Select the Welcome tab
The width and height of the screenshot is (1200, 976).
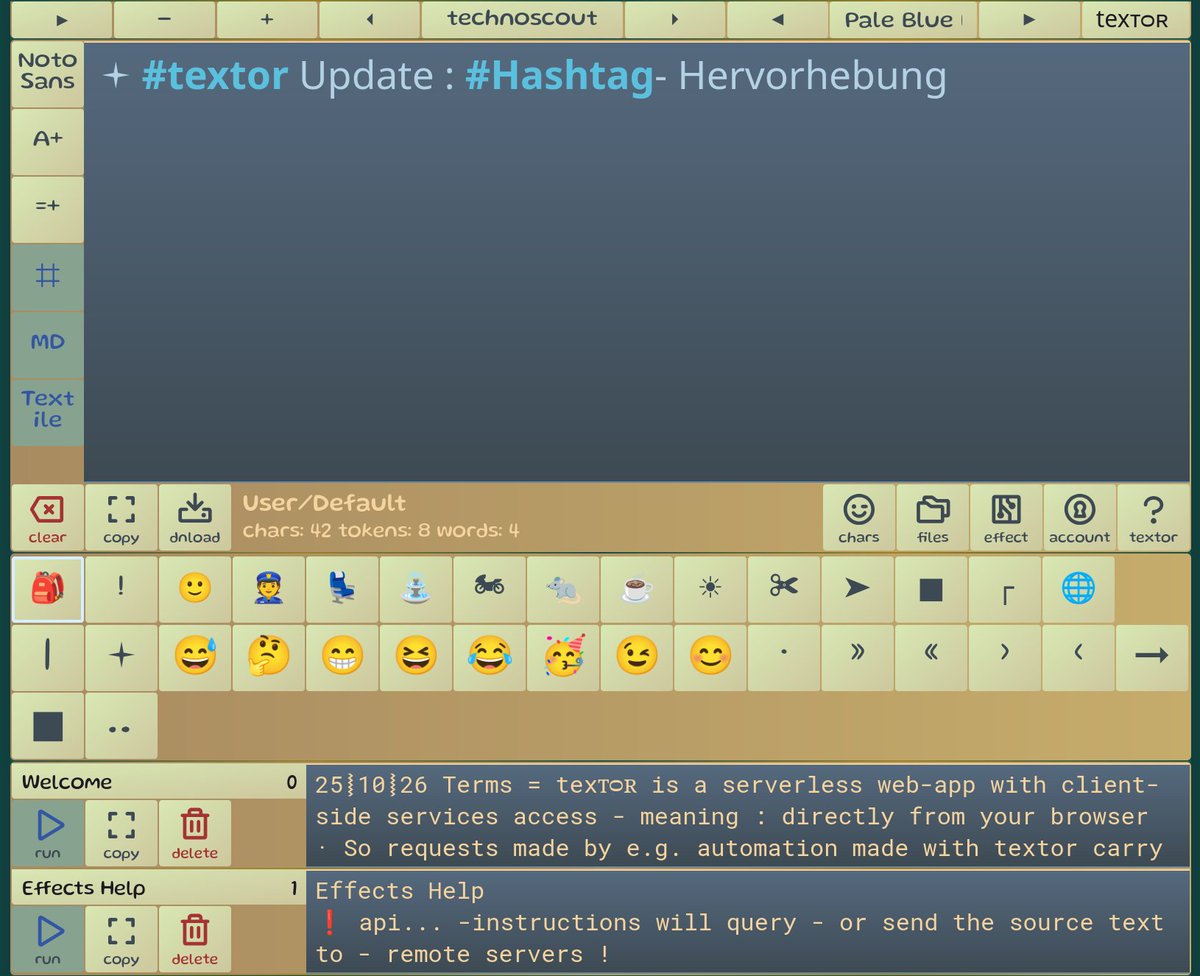tap(150, 783)
